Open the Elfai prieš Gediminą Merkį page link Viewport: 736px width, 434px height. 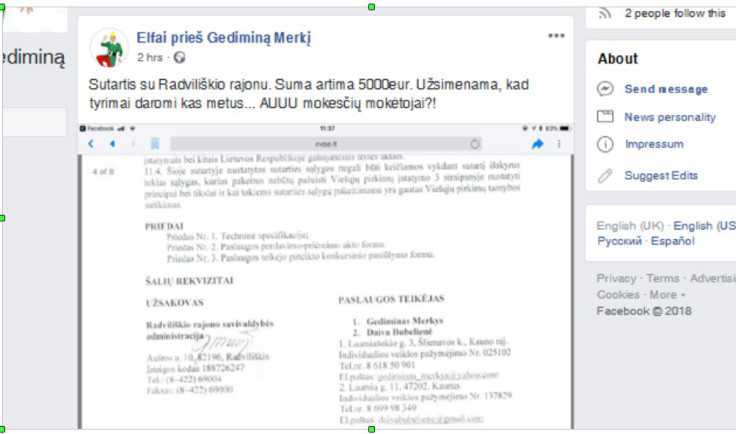[224, 38]
